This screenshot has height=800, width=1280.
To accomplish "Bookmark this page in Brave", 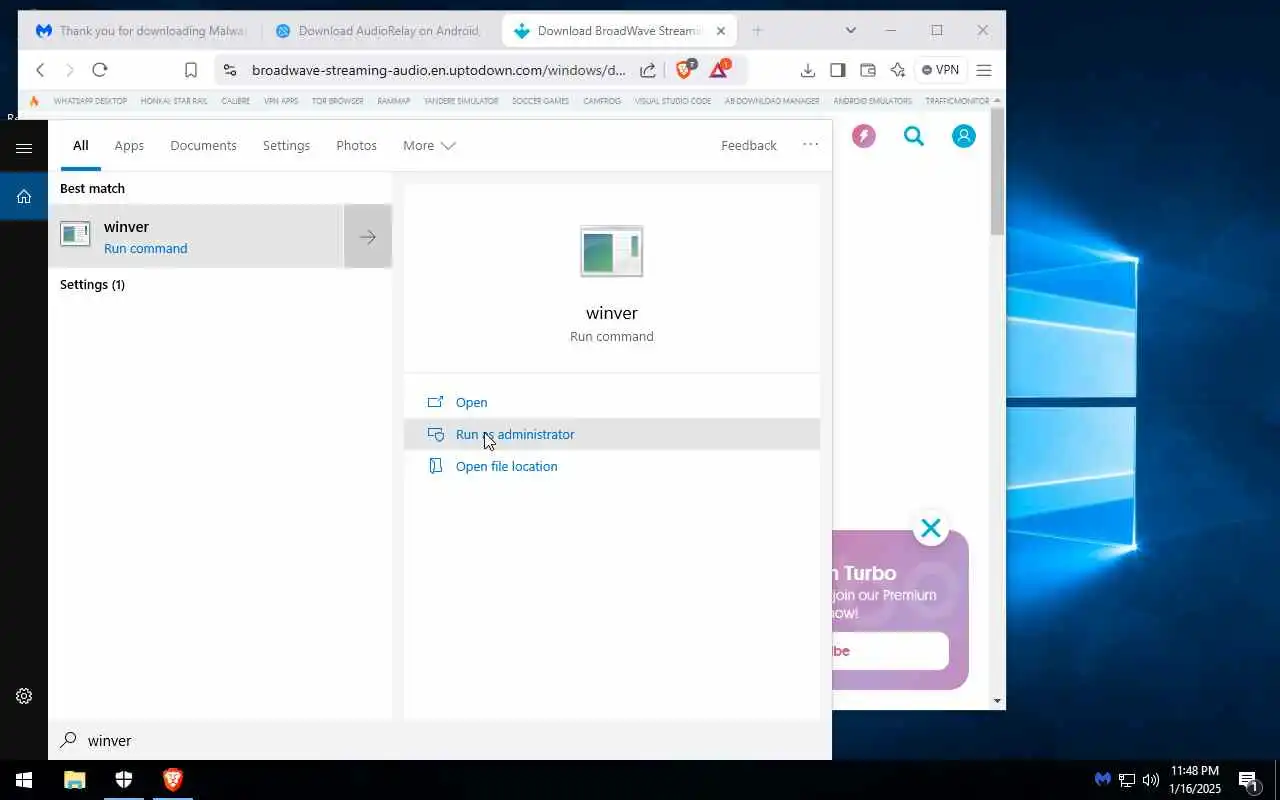I will [x=190, y=70].
